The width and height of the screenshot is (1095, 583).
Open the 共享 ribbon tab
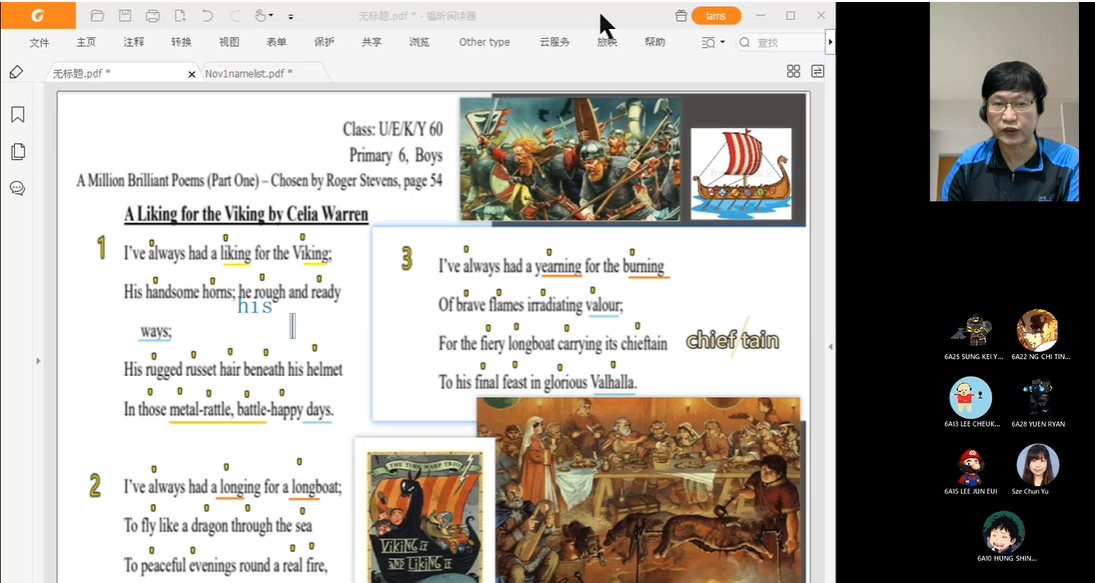(372, 42)
